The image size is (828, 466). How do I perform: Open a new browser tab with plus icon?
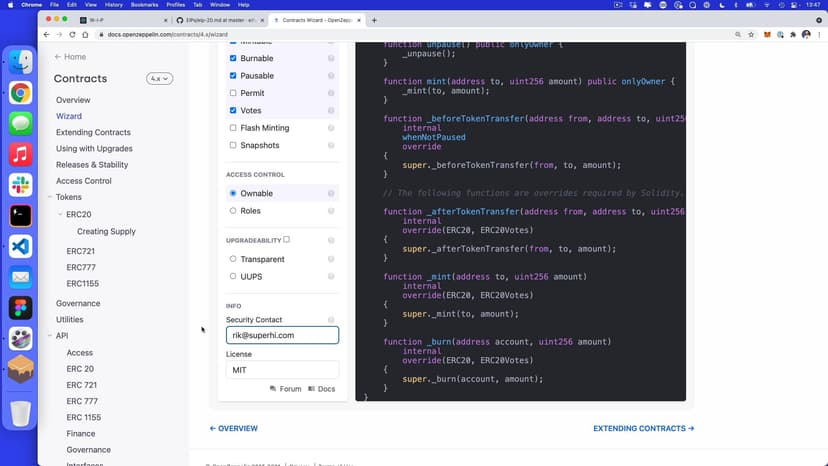(374, 20)
